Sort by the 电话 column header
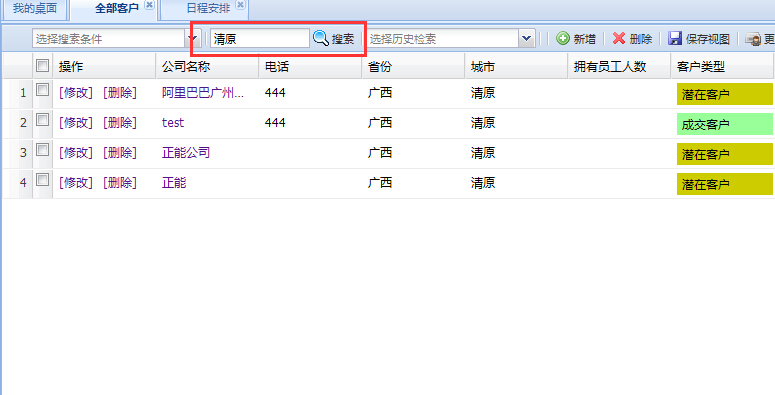Image resolution: width=775 pixels, height=395 pixels. (310, 66)
